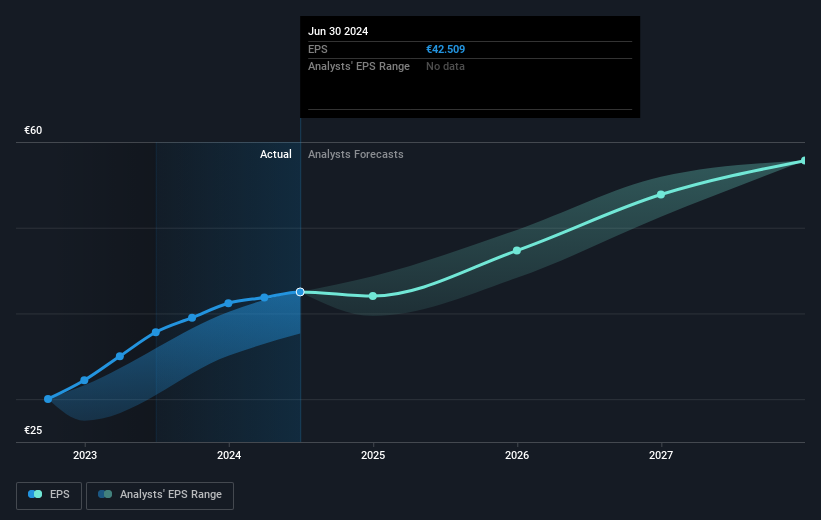Click the €60 y-axis label
Viewport: 821px width, 520px height.
point(33,130)
